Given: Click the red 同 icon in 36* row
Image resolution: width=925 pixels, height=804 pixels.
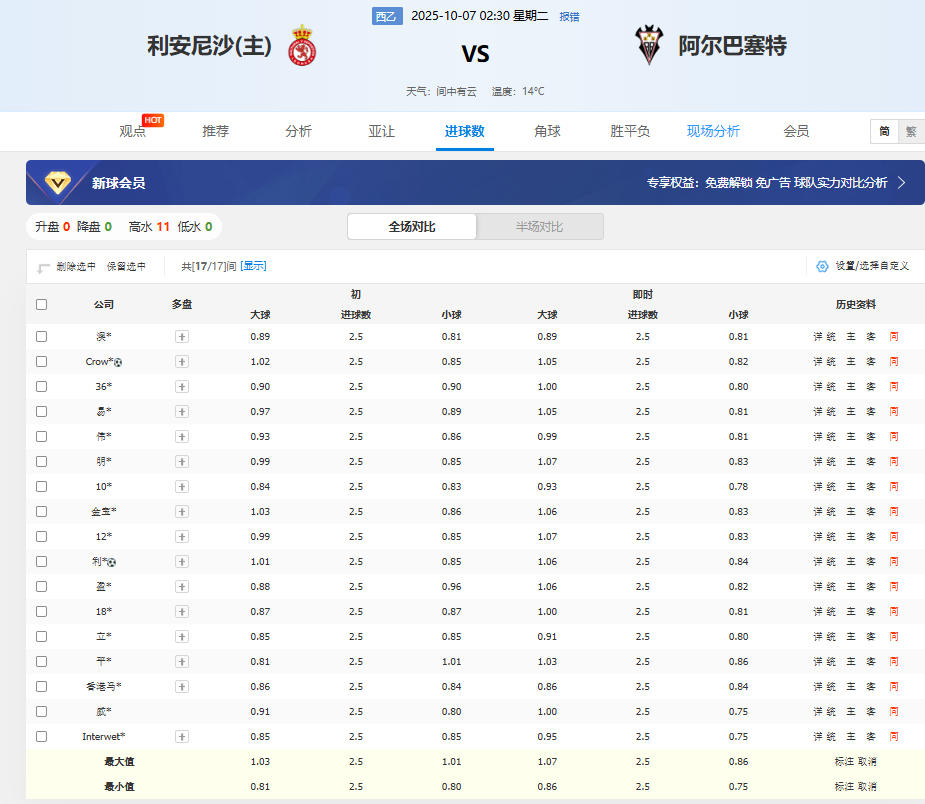Looking at the screenshot, I should point(894,387).
